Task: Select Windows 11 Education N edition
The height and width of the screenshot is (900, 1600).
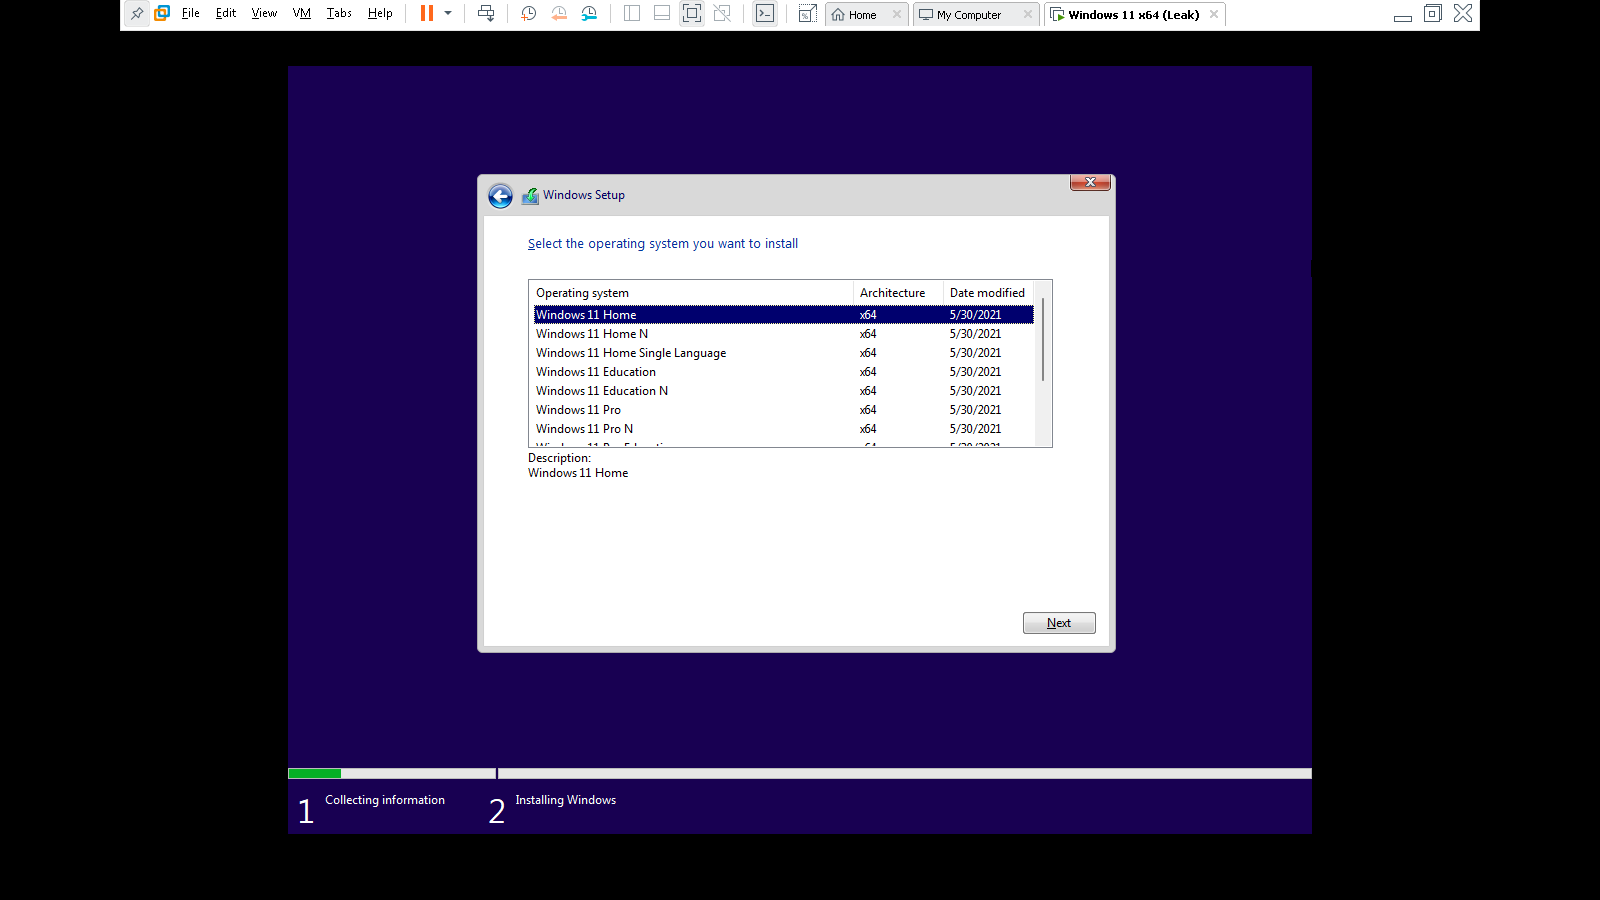Action: [601, 391]
